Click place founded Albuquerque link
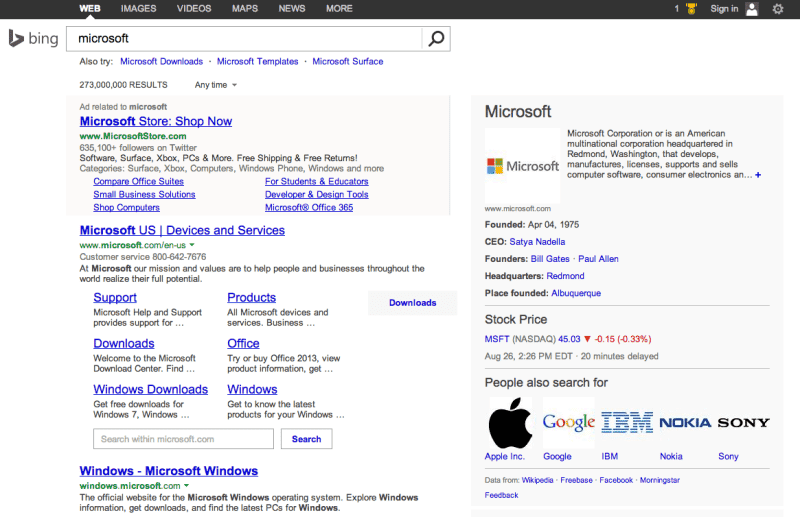This screenshot has width=800, height=517. [576, 293]
